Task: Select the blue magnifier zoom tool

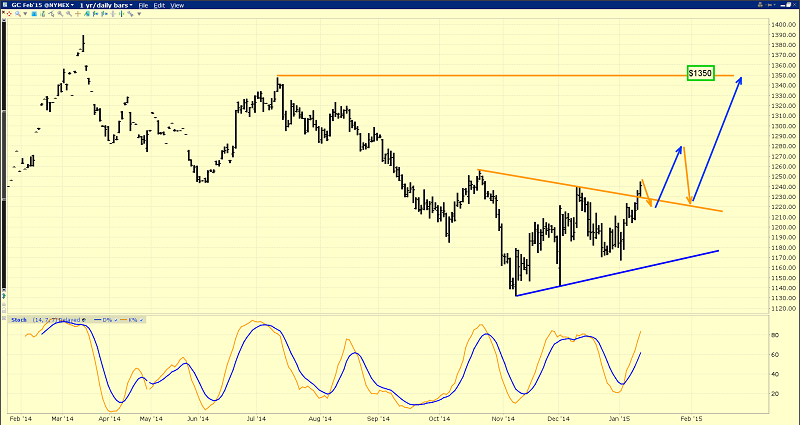Action: click(18, 14)
